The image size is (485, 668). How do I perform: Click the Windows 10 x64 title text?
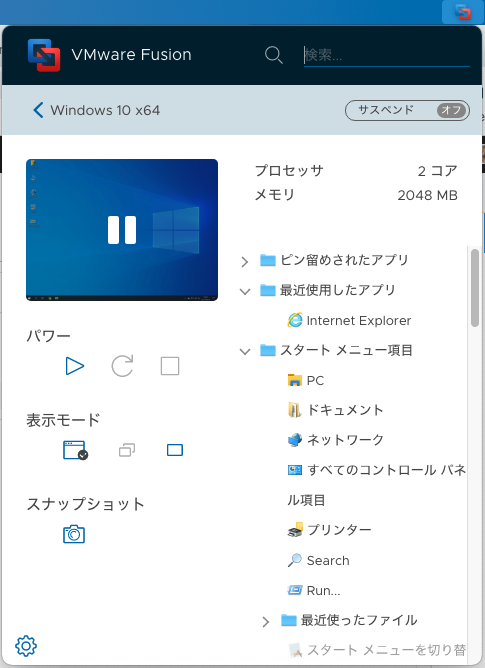(105, 110)
